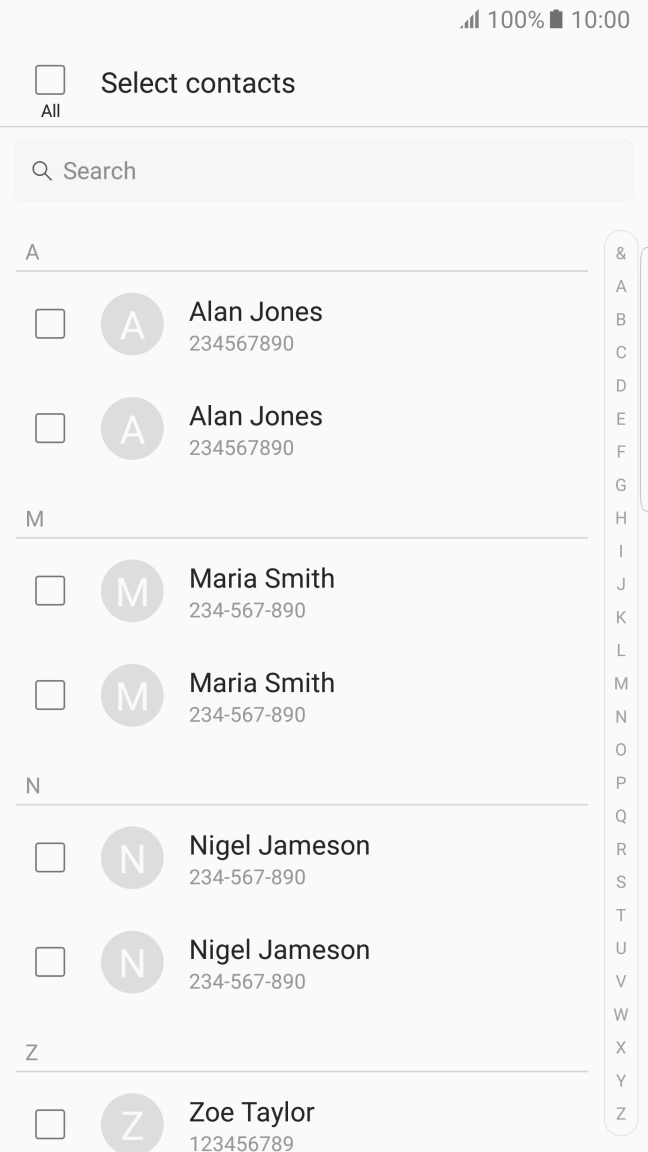Image resolution: width=648 pixels, height=1152 pixels.
Task: Check the second Nigel Jameson checkbox
Action: click(x=50, y=962)
